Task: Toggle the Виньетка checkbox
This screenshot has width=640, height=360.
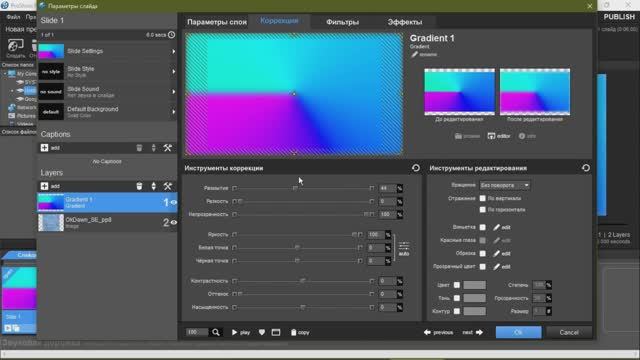Action: coord(482,227)
